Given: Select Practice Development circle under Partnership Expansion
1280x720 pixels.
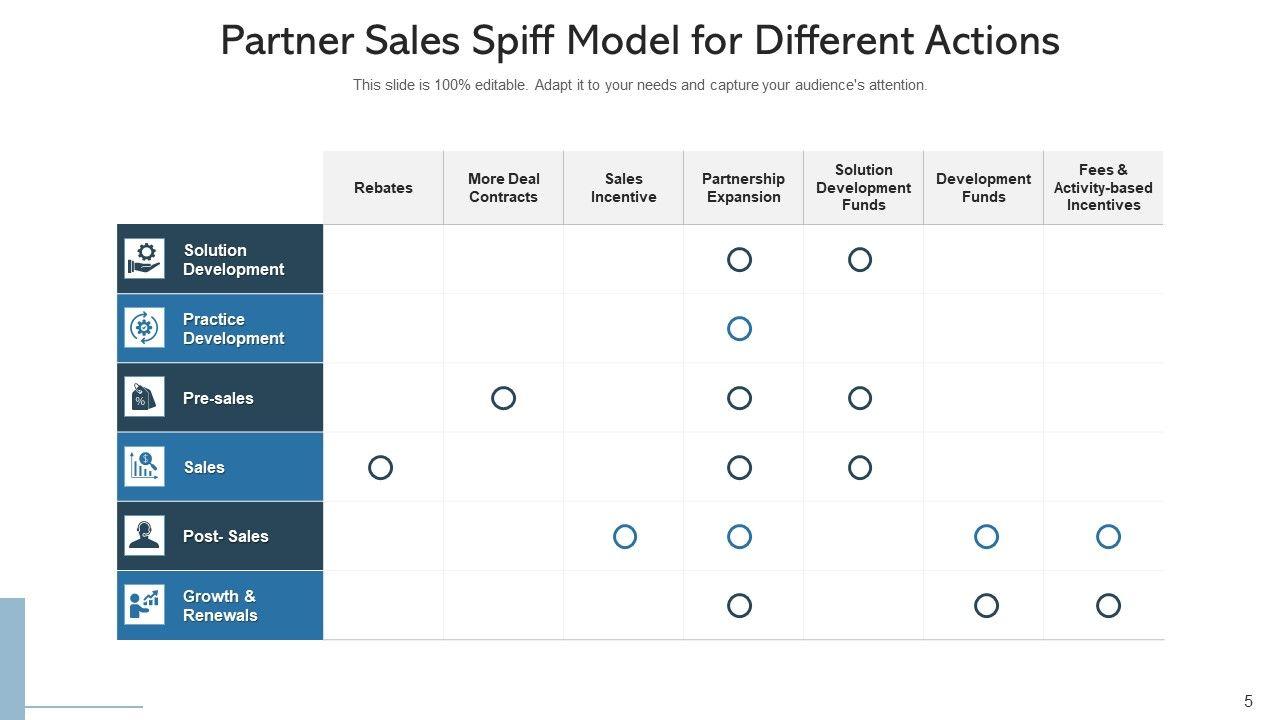Looking at the screenshot, I should click(739, 329).
